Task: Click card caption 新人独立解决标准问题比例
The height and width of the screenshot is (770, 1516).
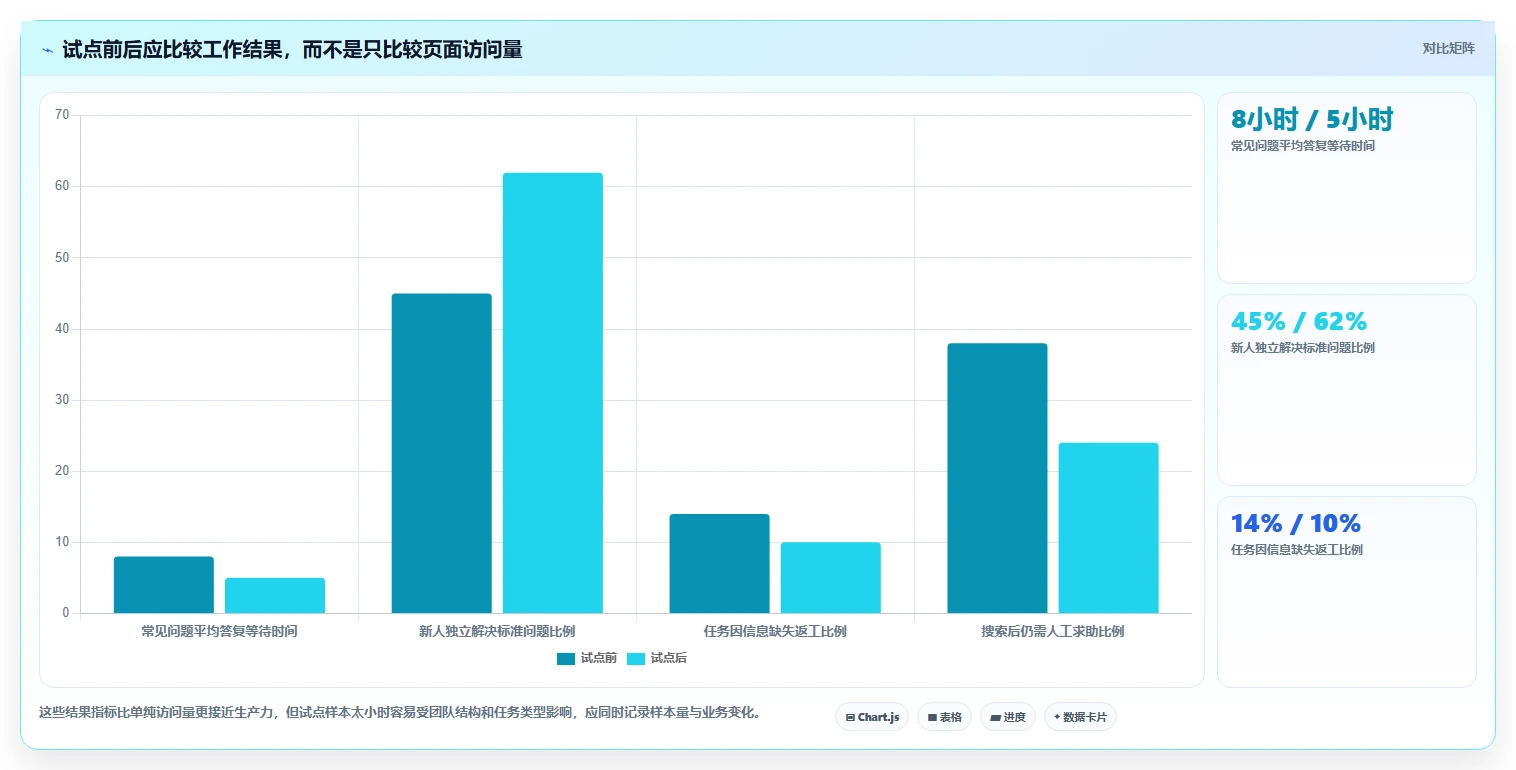Action: coord(1303,348)
